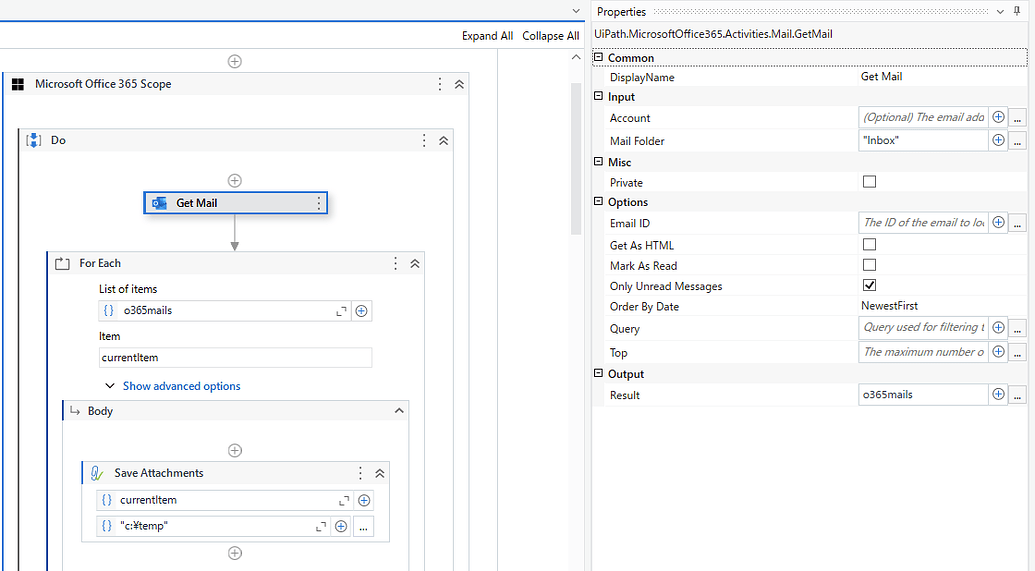This screenshot has width=1035, height=571.
Task: Pin the Properties panel
Action: (1017, 11)
